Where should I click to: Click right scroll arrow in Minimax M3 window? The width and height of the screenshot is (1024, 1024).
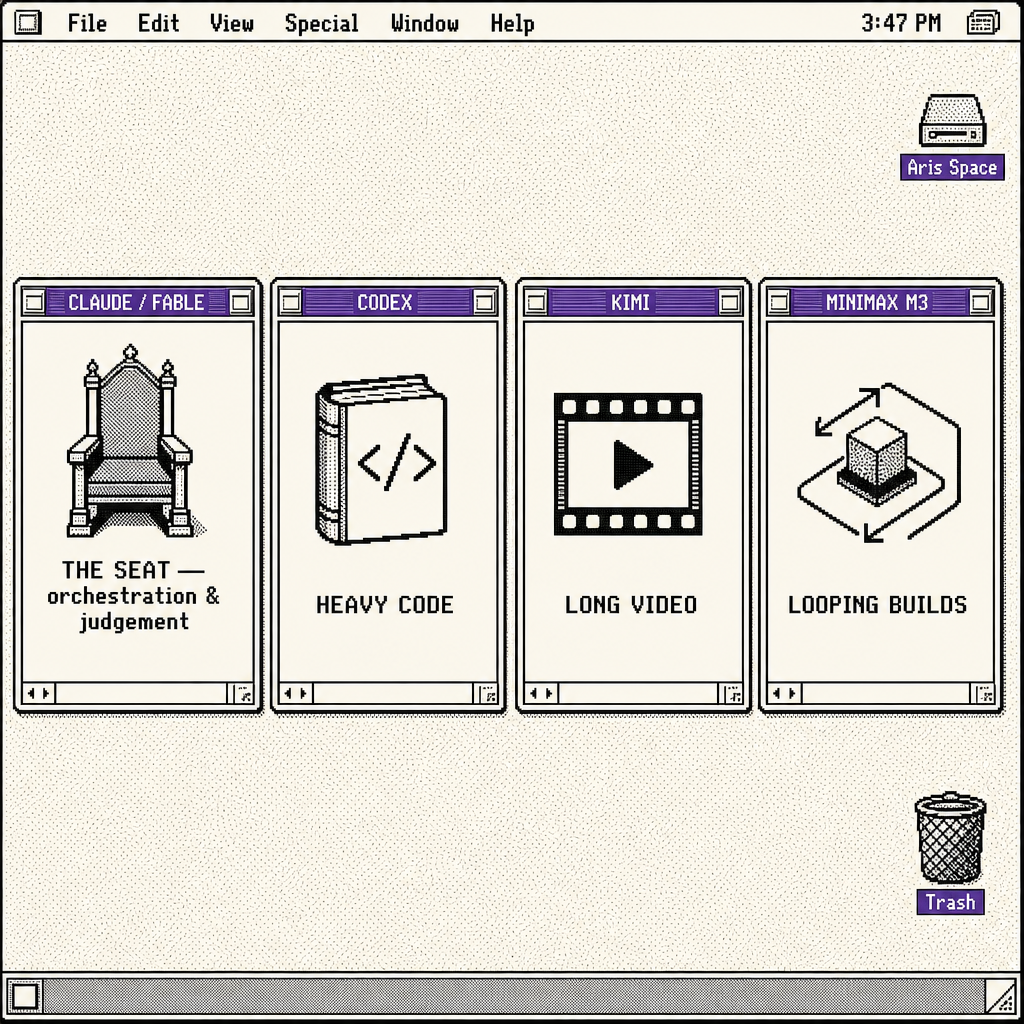(x=792, y=694)
